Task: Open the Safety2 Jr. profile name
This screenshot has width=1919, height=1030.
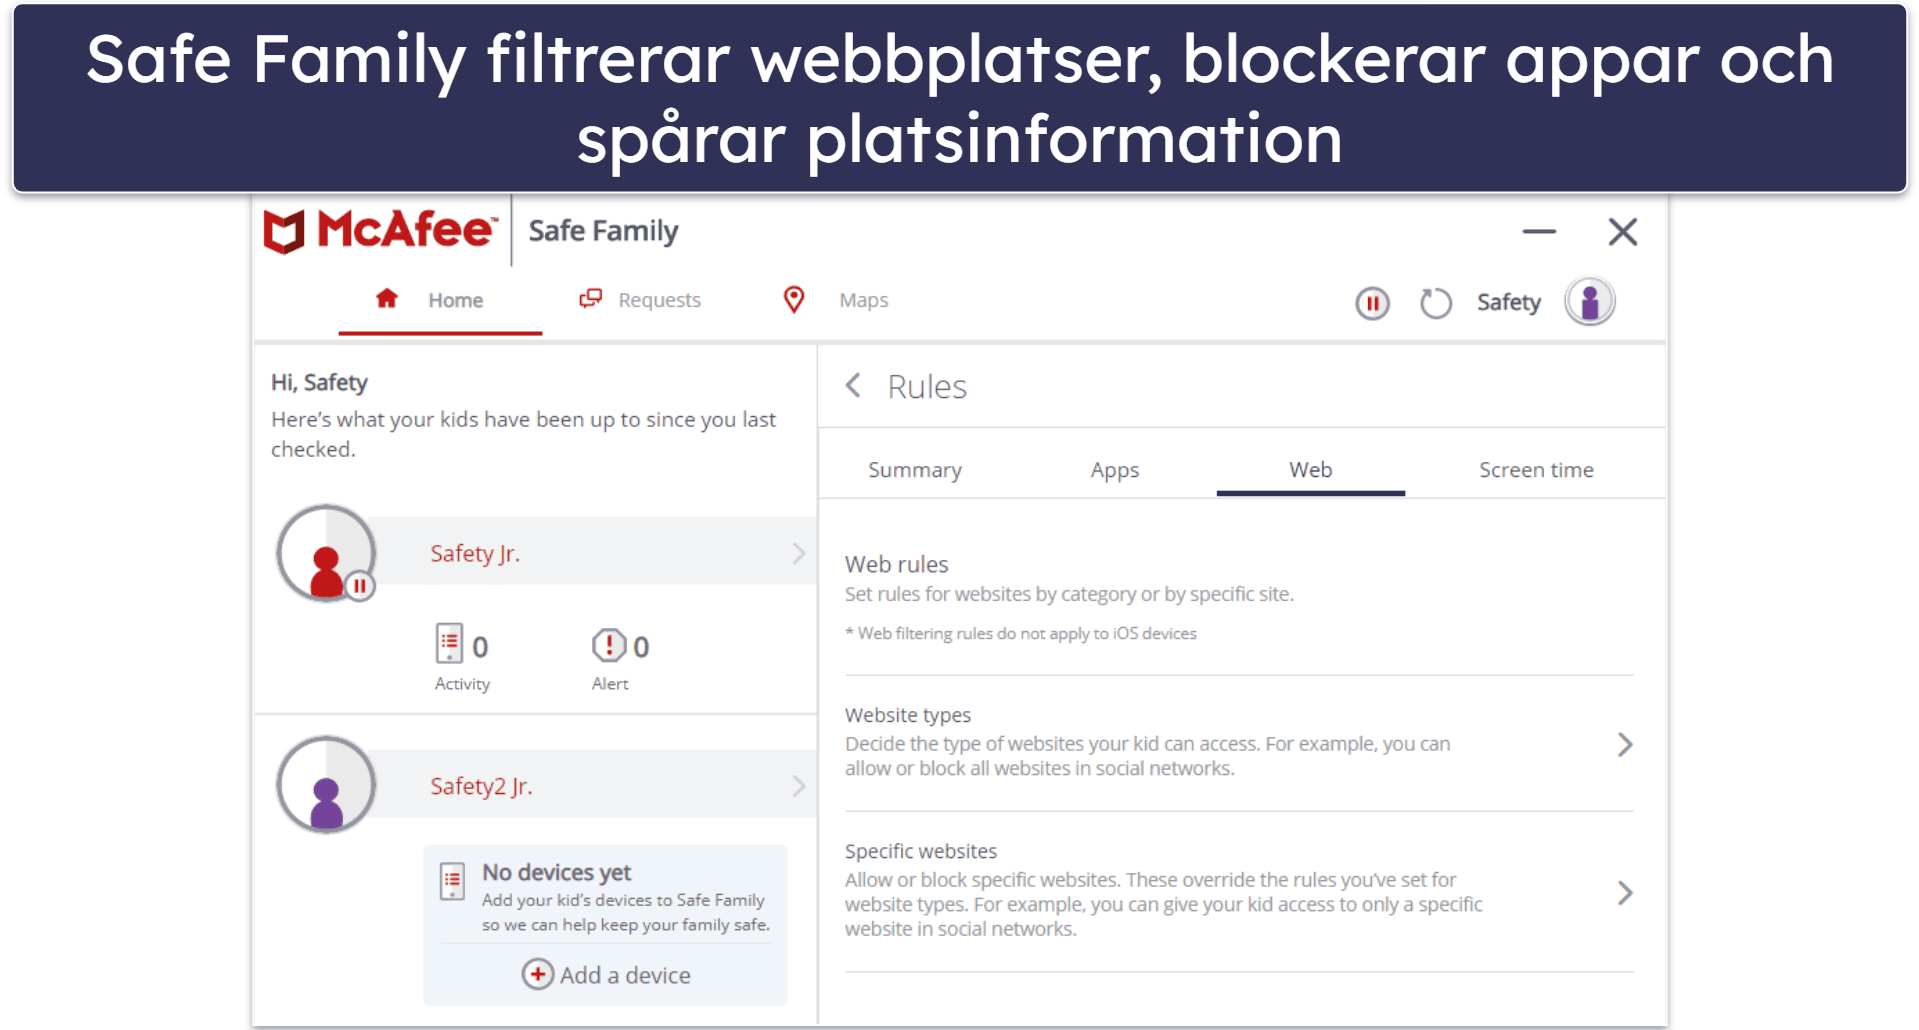Action: [x=481, y=786]
